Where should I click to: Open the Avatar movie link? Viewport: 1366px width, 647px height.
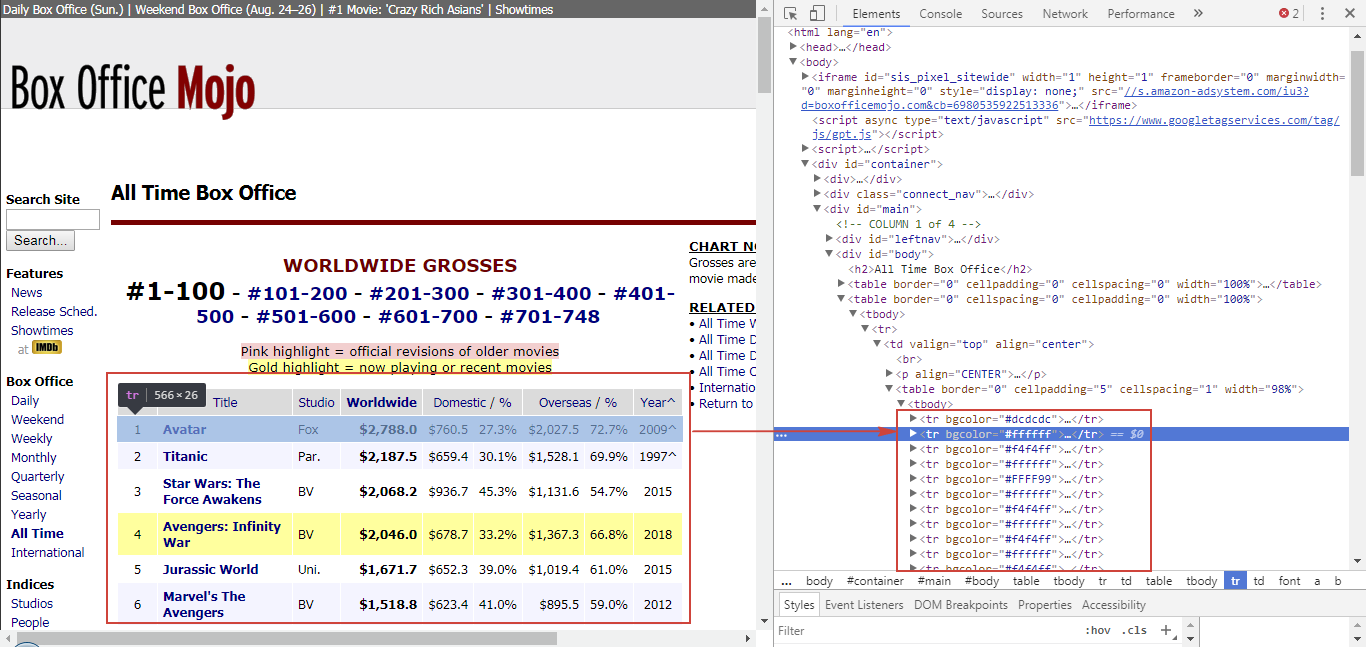pos(185,430)
